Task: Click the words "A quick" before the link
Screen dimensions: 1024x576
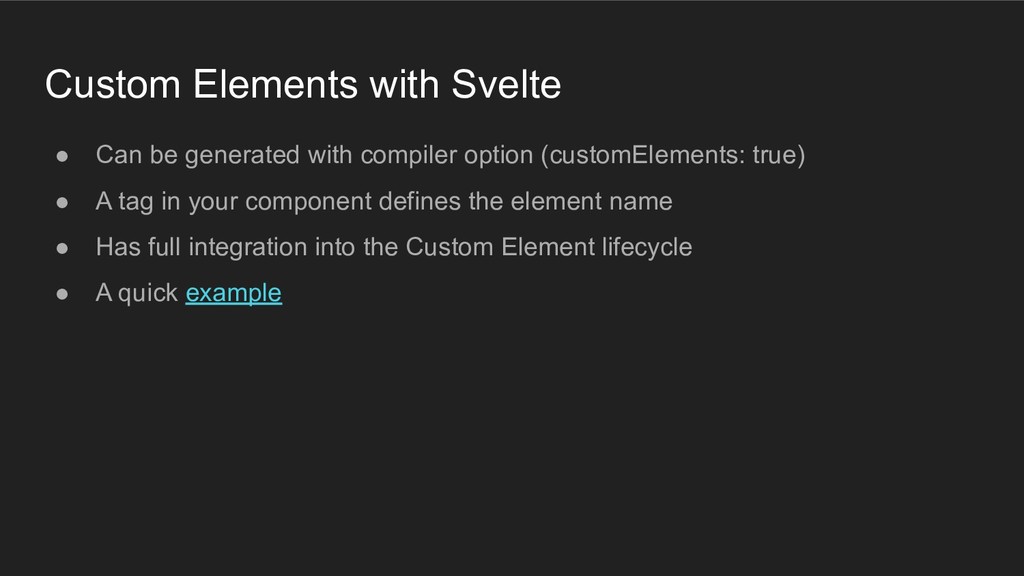Action: 136,293
